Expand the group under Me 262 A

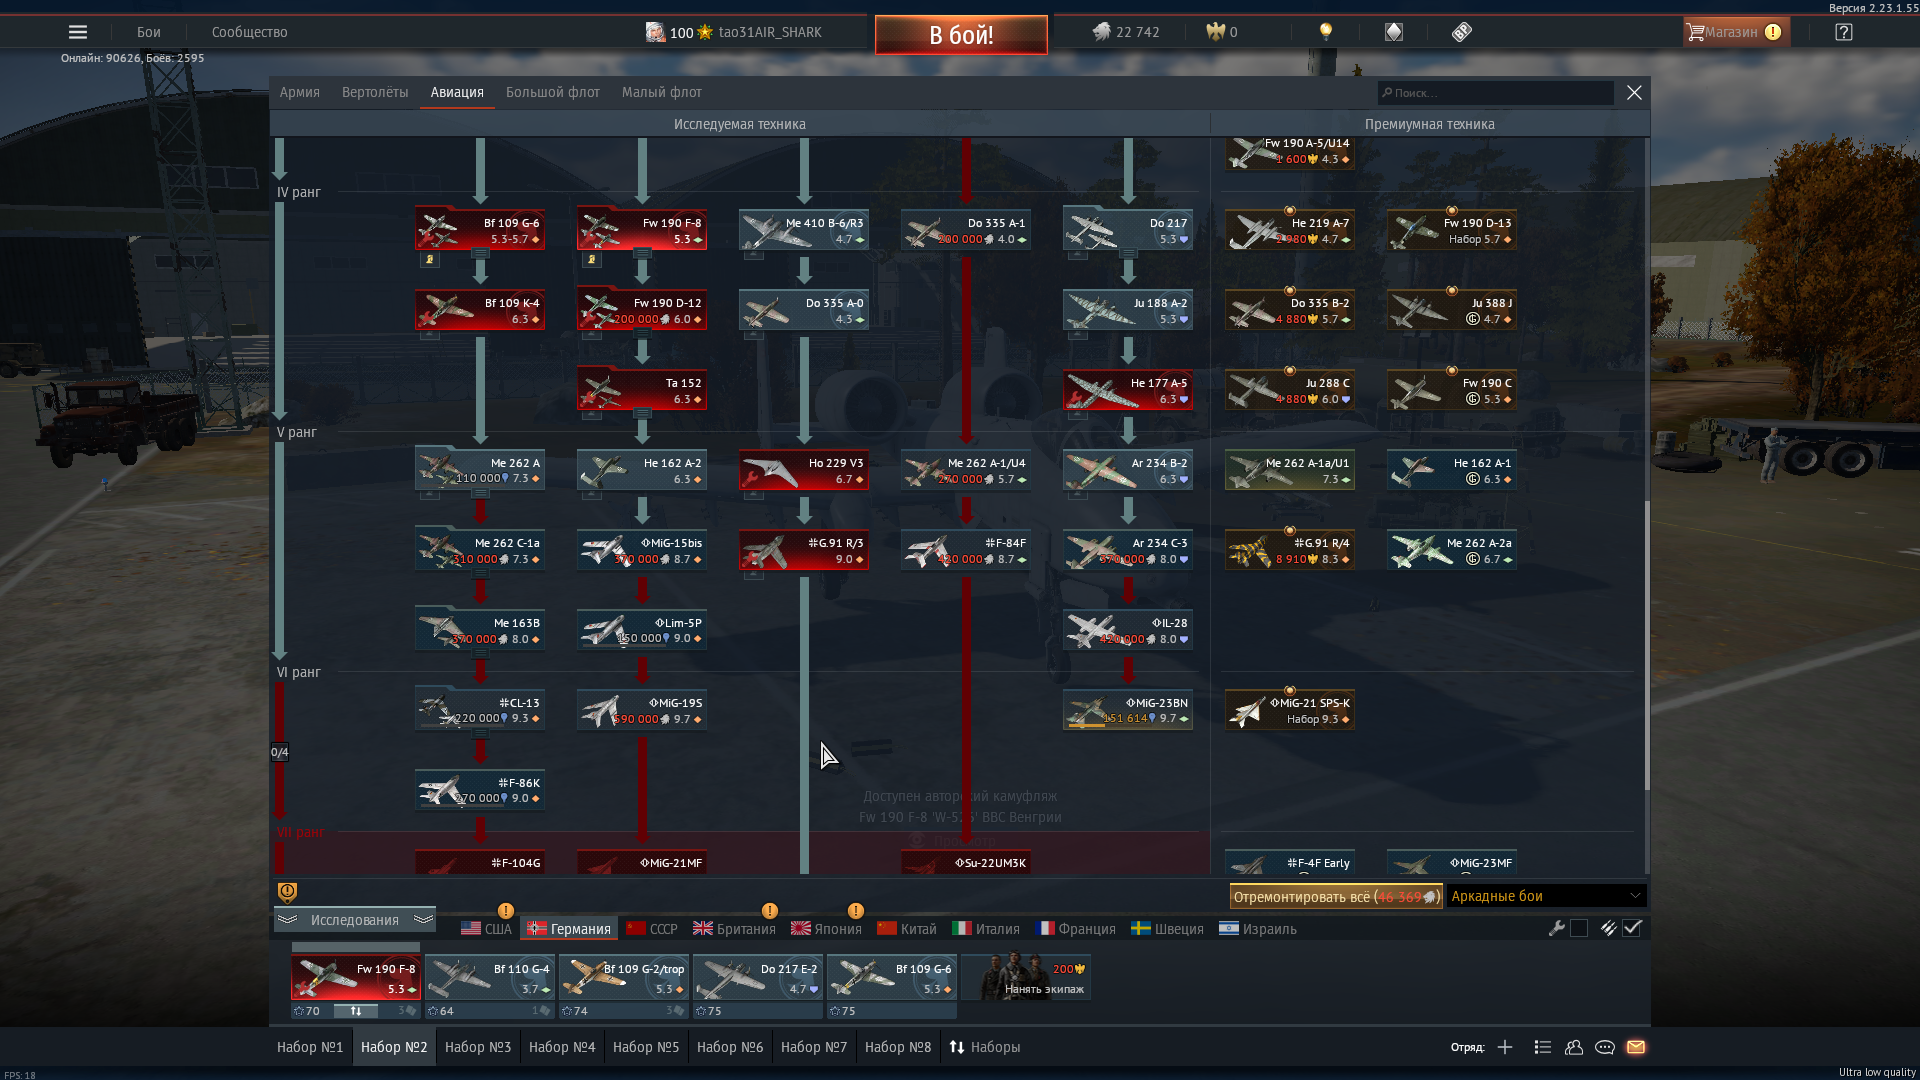click(480, 494)
